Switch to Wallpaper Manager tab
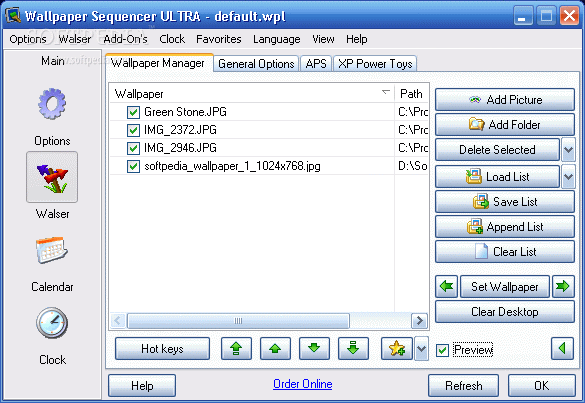Screen dimensions: 585x403 [159, 63]
